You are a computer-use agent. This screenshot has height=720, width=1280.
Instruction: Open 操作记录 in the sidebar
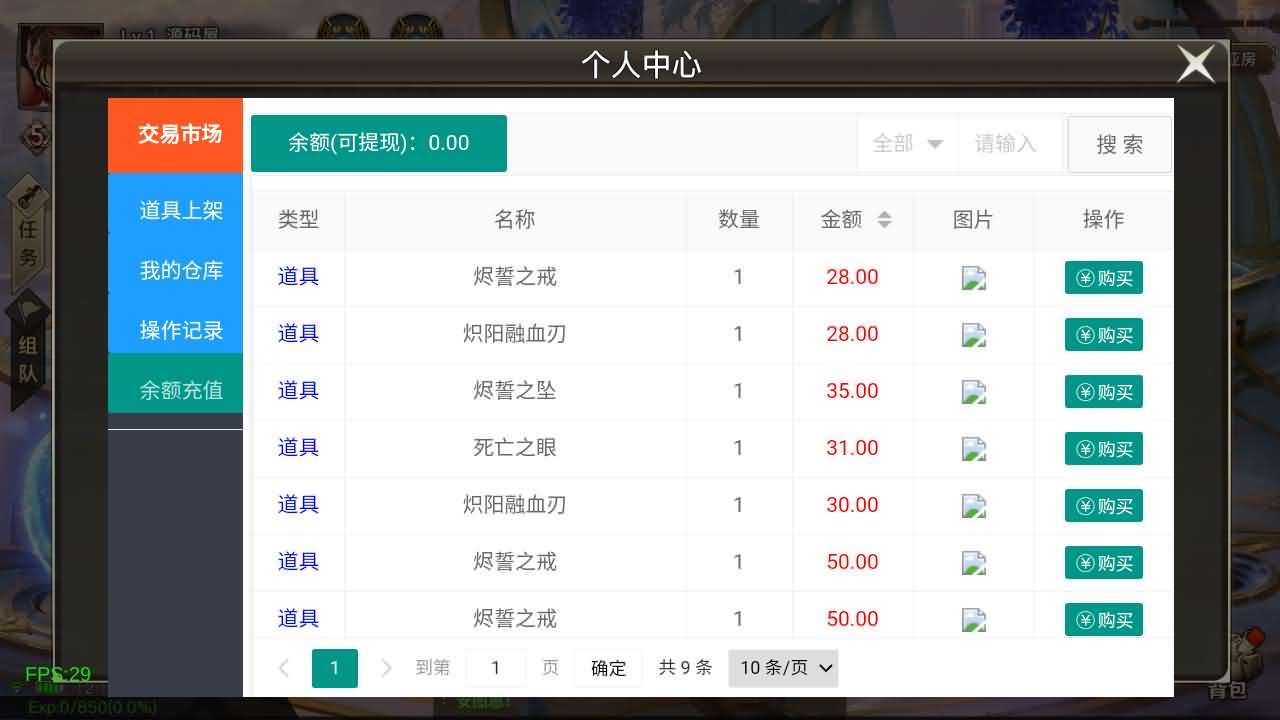pyautogui.click(x=179, y=331)
